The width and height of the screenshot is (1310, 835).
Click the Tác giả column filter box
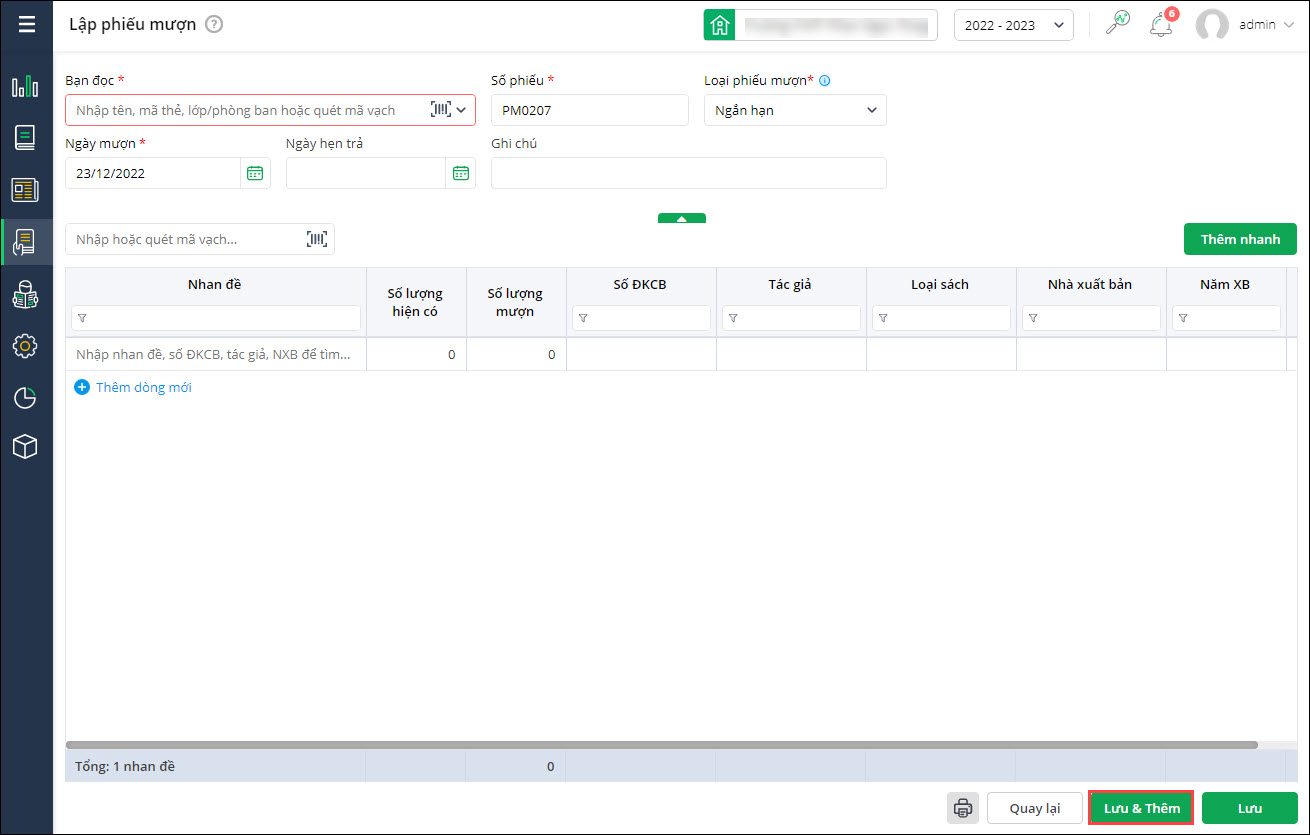pyautogui.click(x=792, y=318)
